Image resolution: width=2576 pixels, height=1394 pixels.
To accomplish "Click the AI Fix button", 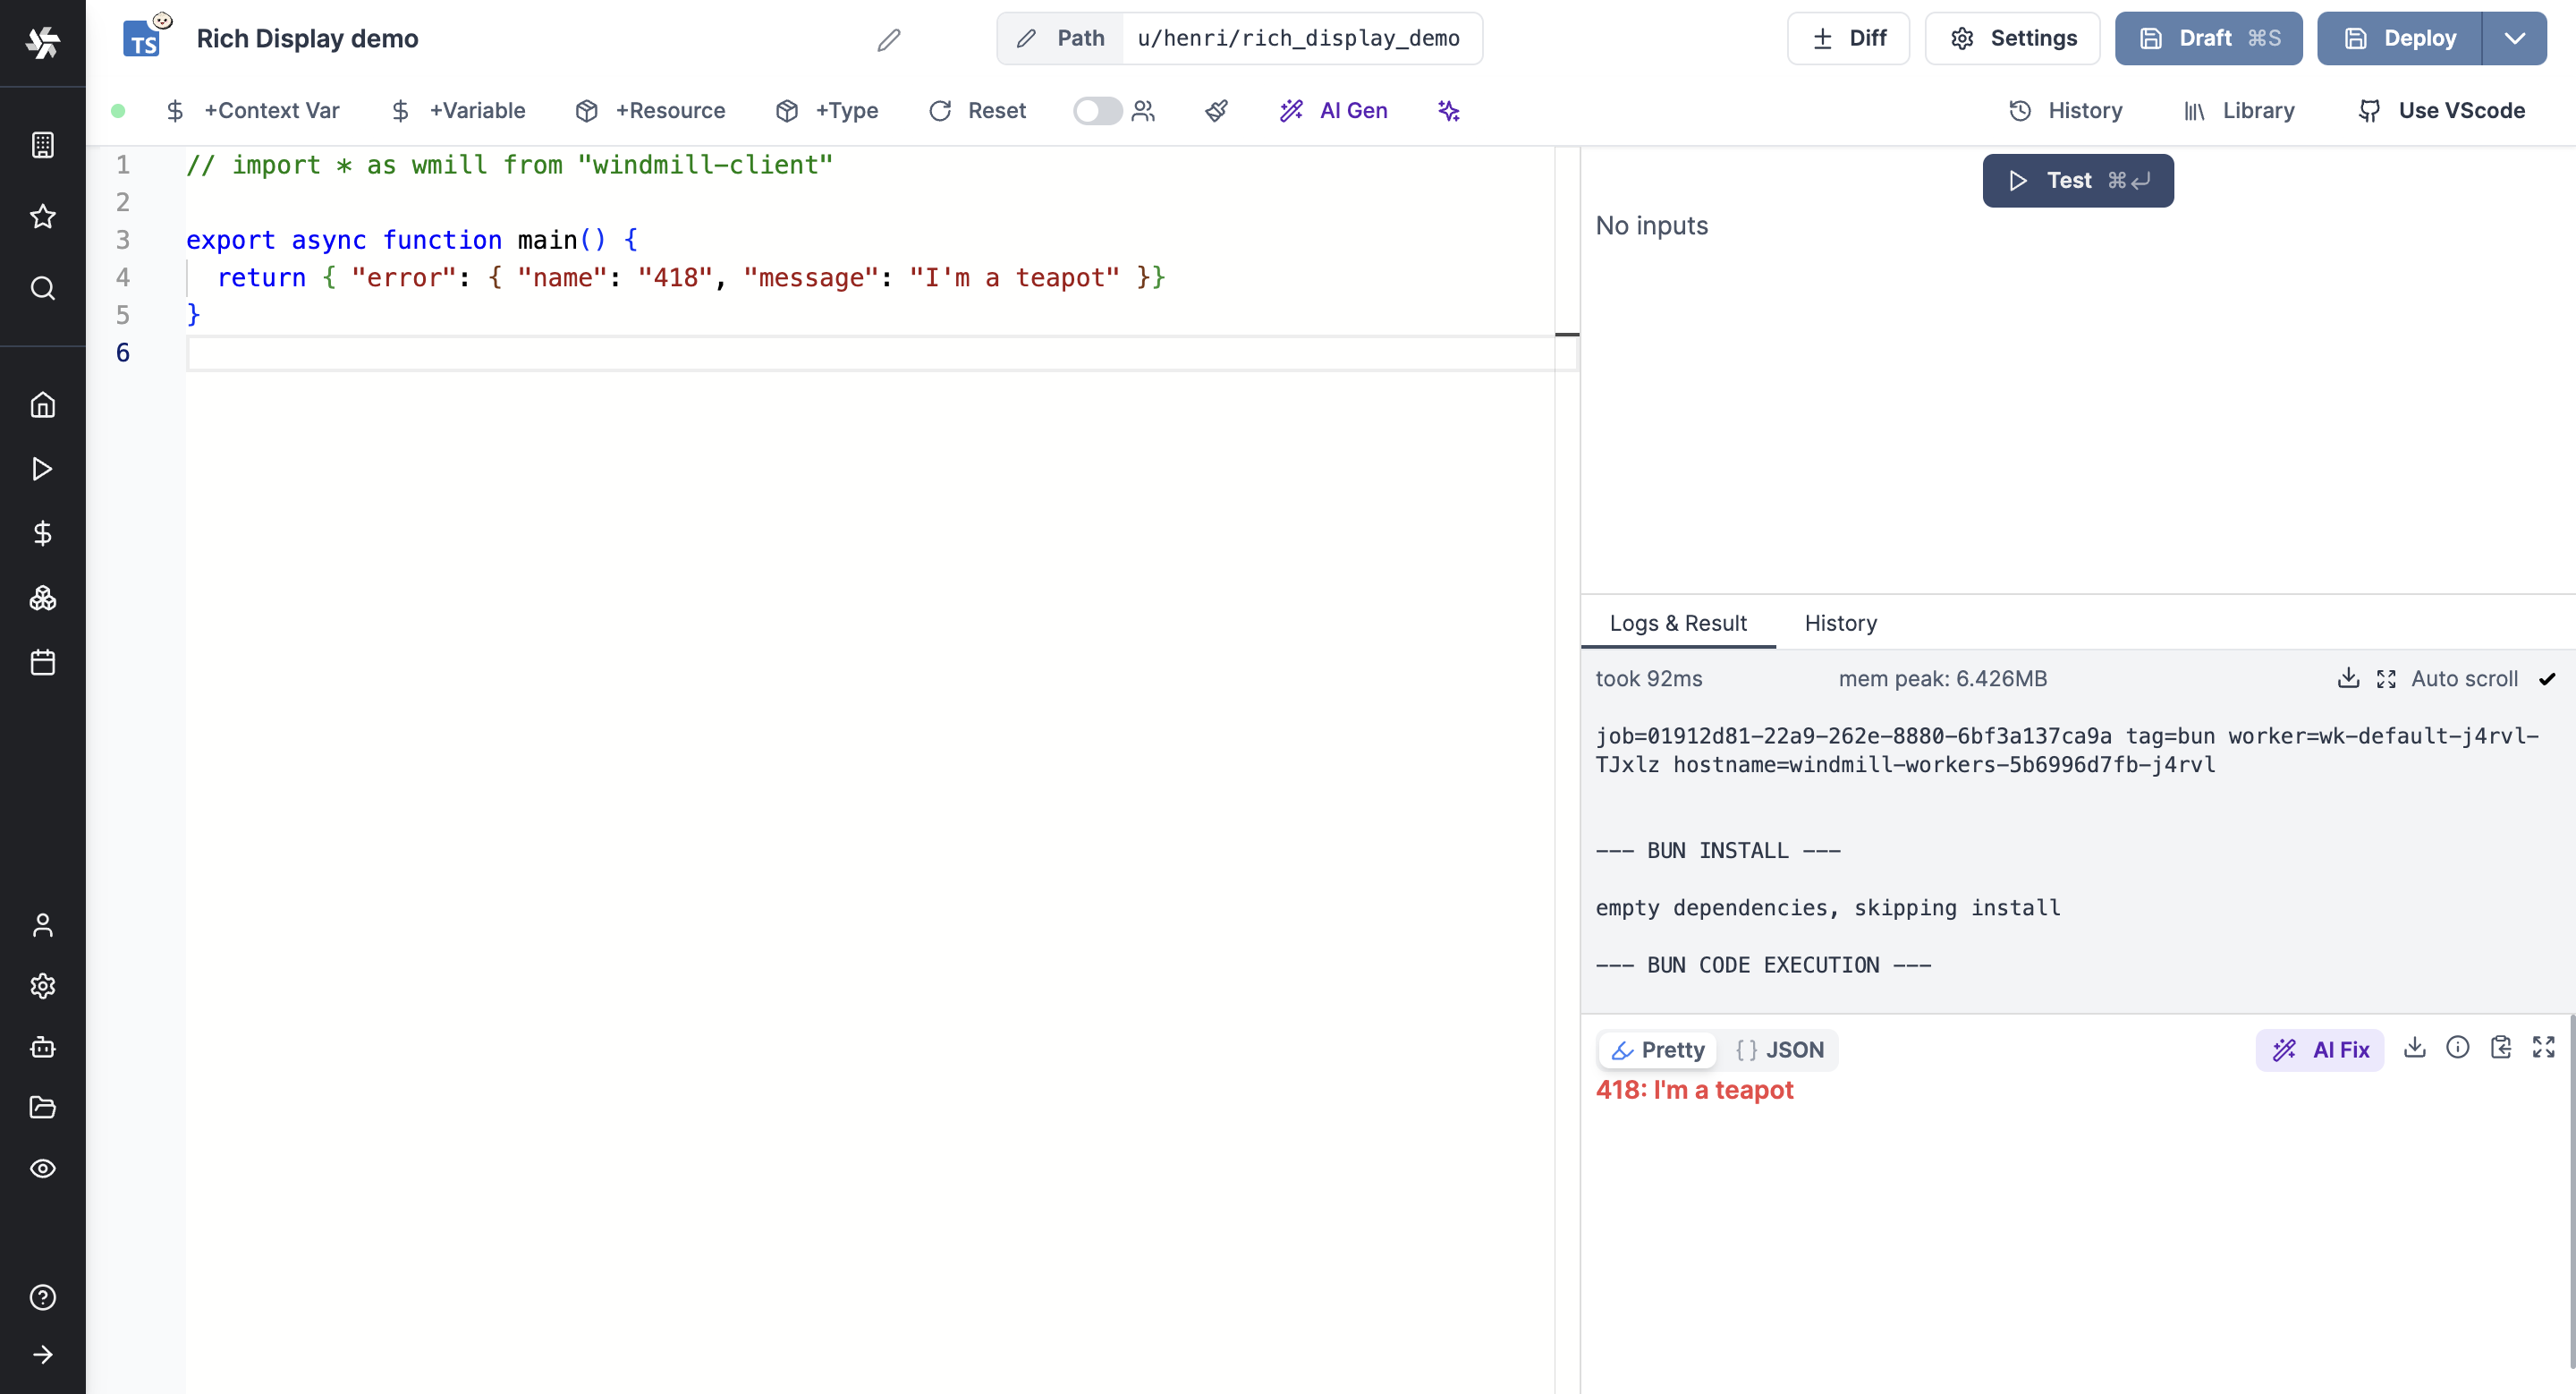I will click(x=2319, y=1050).
